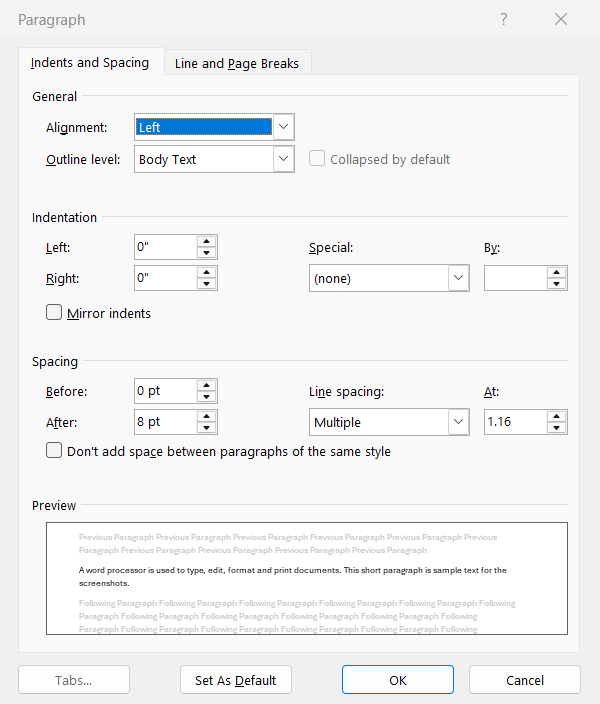Image resolution: width=600 pixels, height=704 pixels.
Task: Click the Right indentation input field
Action: (x=166, y=278)
